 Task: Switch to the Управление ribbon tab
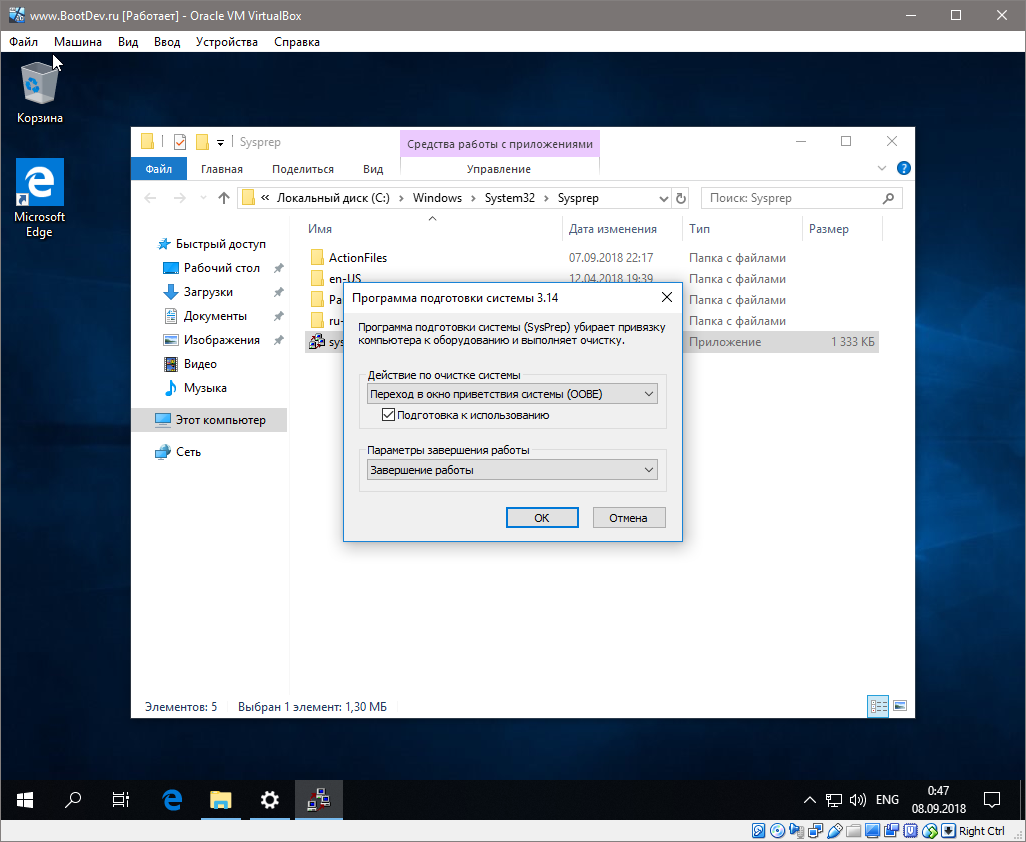[499, 169]
